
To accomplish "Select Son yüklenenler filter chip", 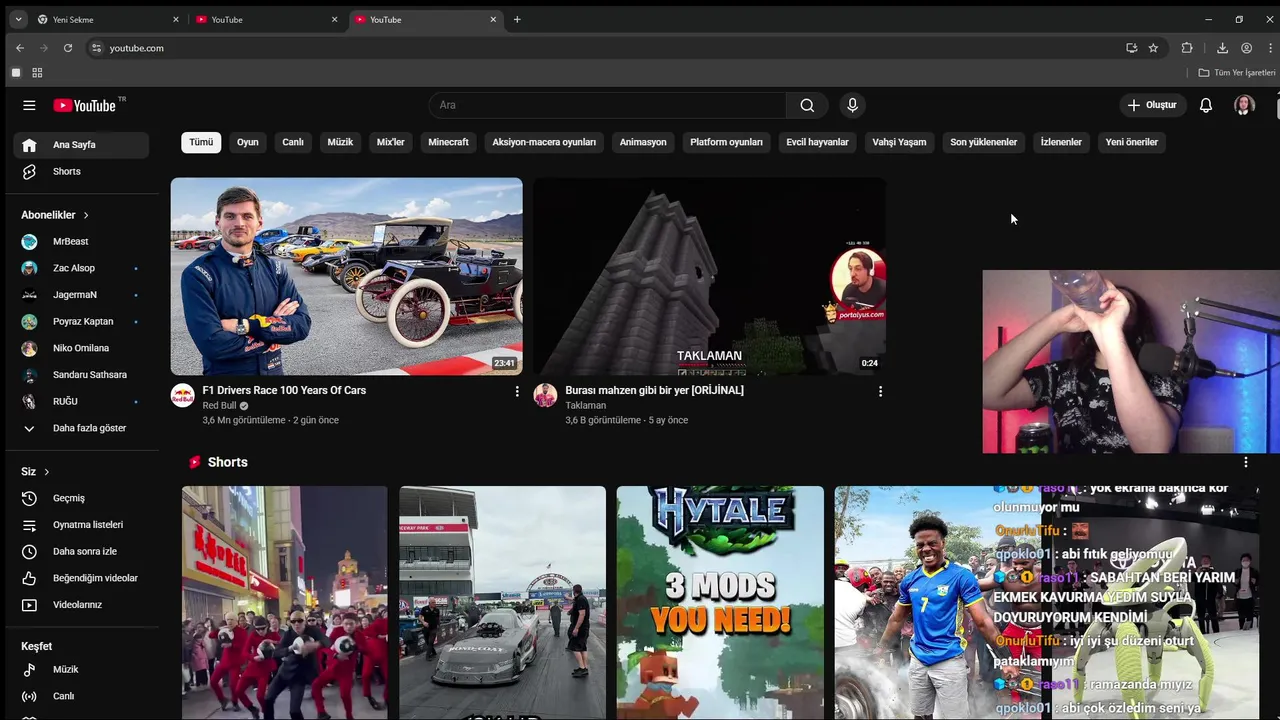I will (983, 142).
